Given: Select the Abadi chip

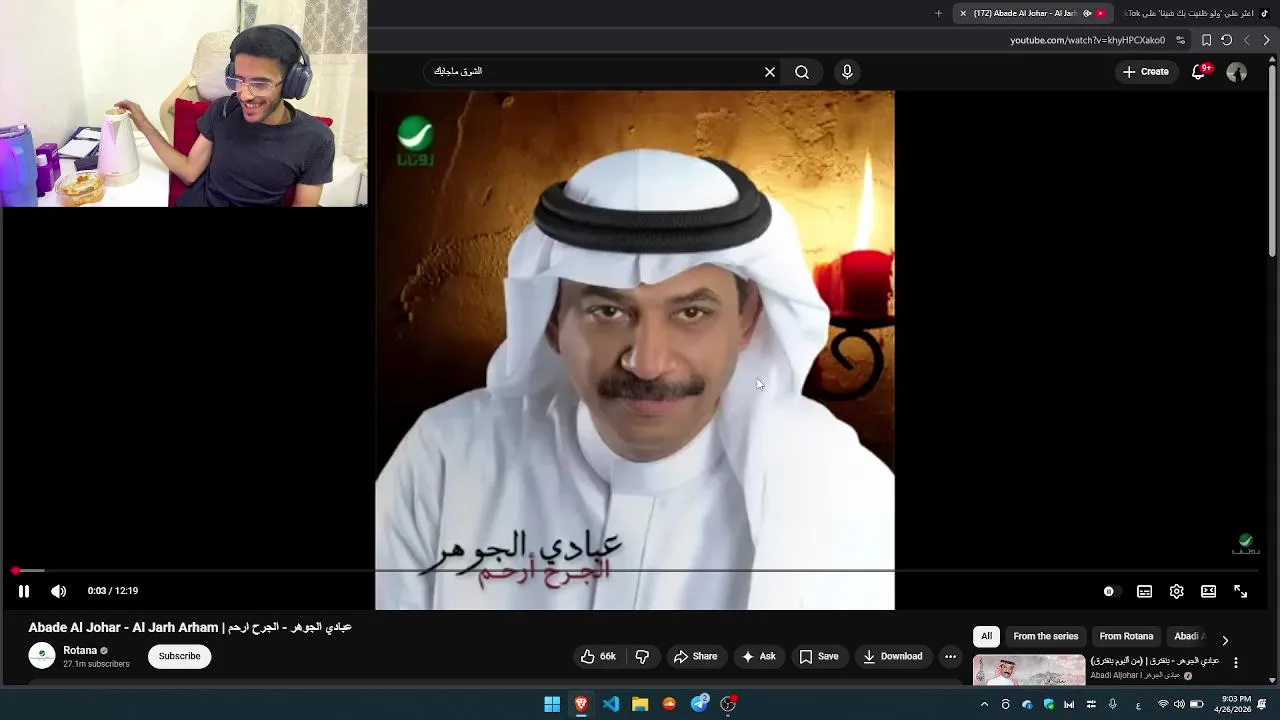Looking at the screenshot, I should click(1187, 636).
